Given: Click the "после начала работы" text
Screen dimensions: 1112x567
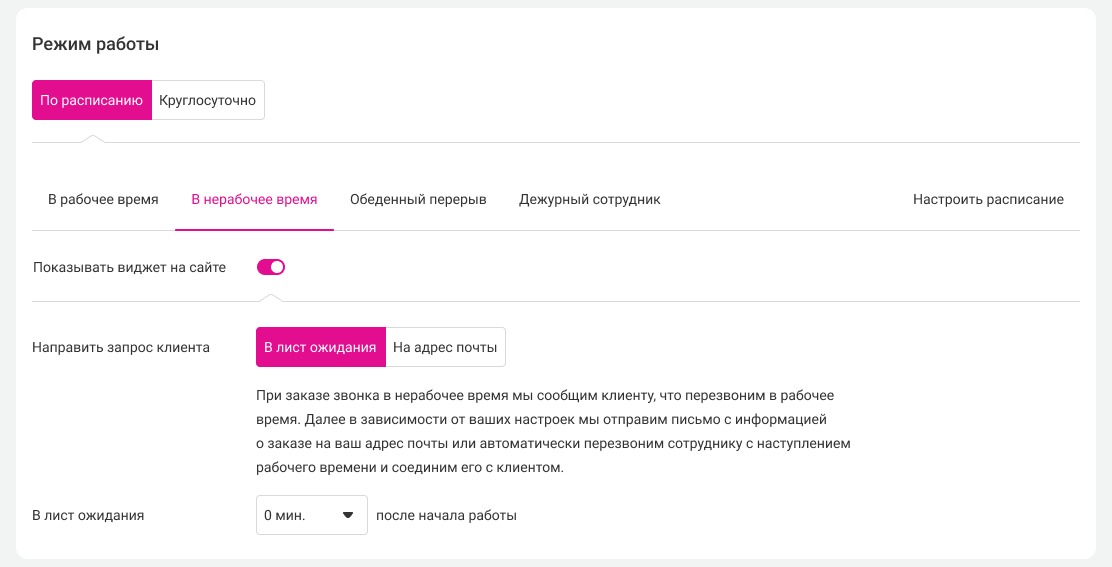Looking at the screenshot, I should (446, 516).
